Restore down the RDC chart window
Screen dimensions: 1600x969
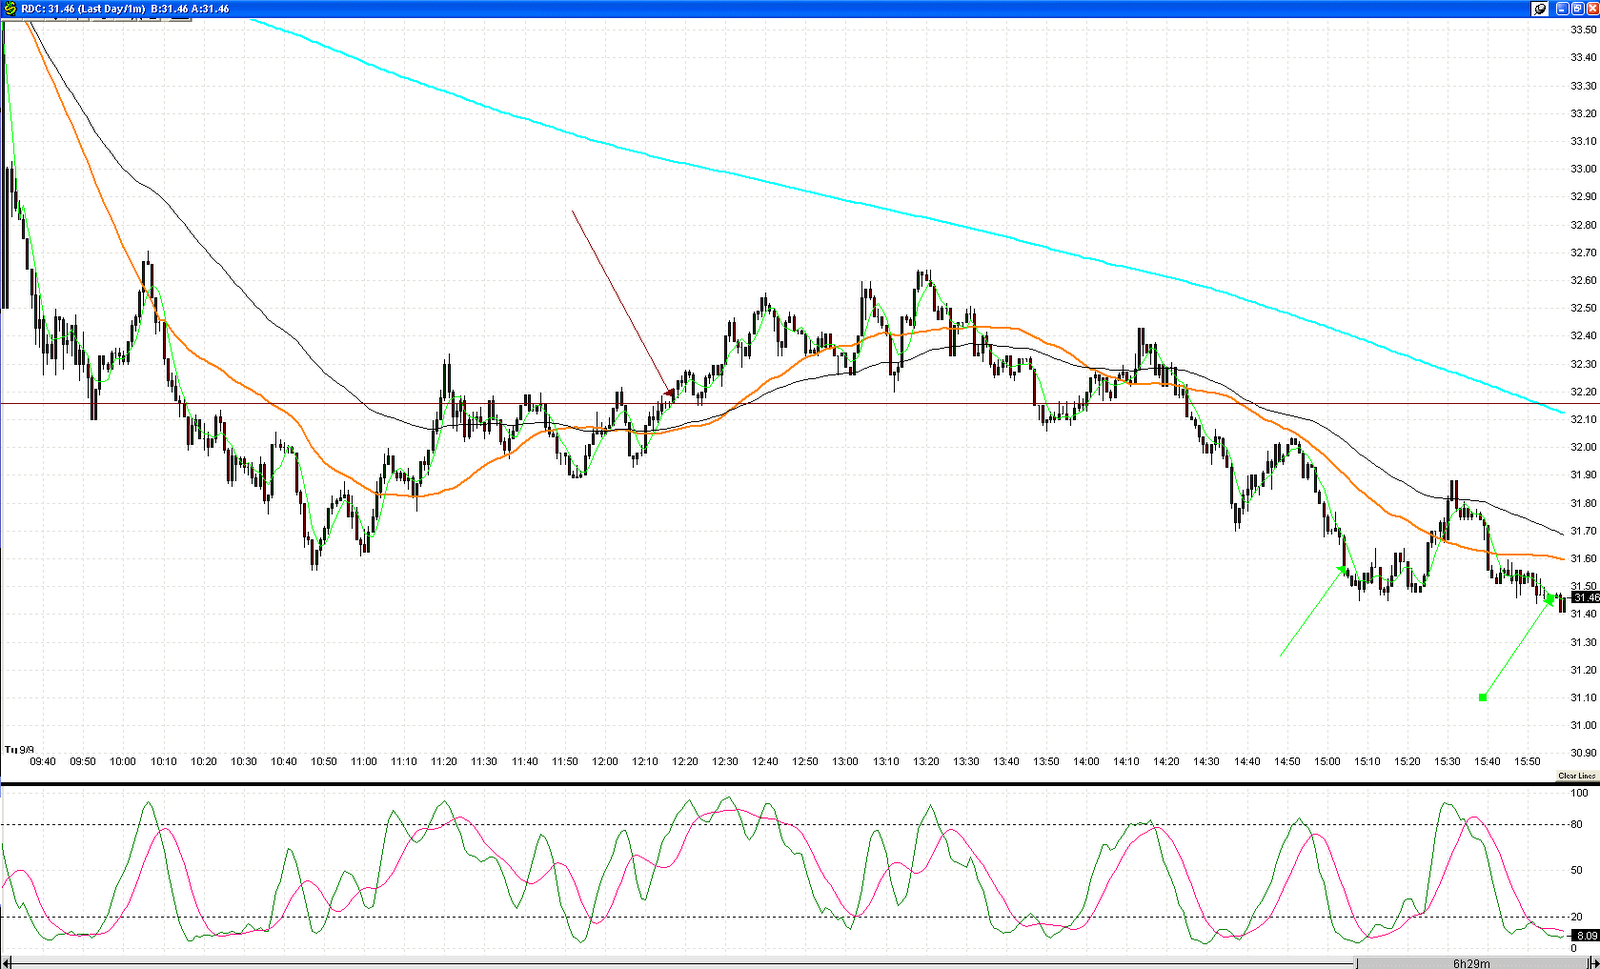(1577, 8)
